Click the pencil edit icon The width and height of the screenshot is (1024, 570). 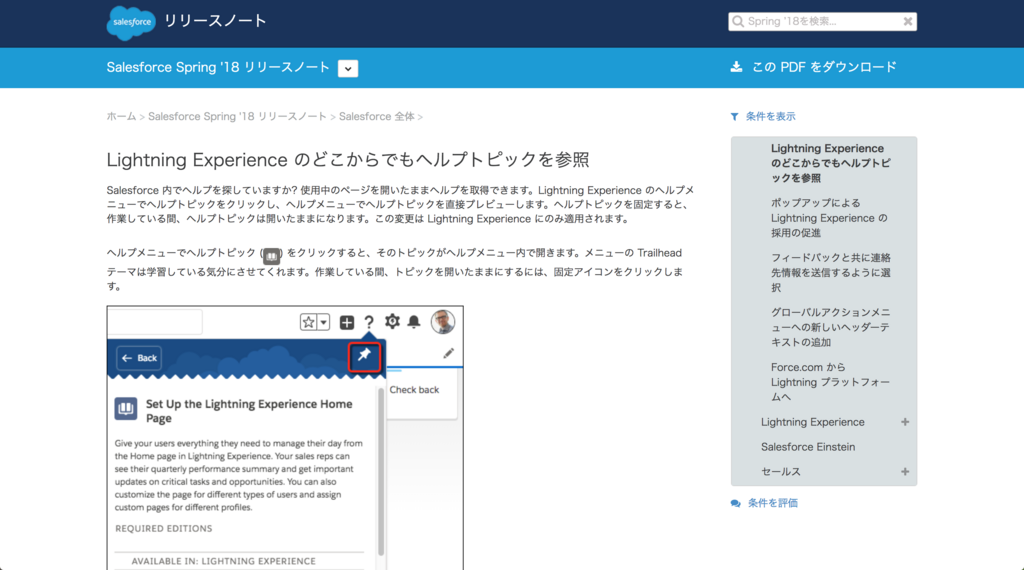tap(448, 353)
